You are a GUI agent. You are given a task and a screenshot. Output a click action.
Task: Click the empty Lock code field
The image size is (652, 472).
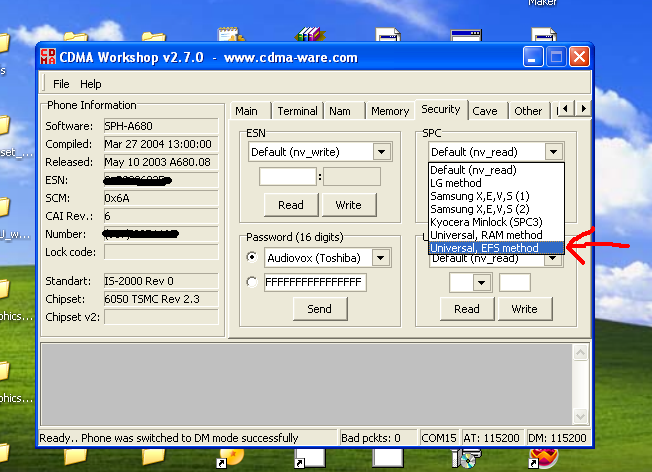(161, 252)
